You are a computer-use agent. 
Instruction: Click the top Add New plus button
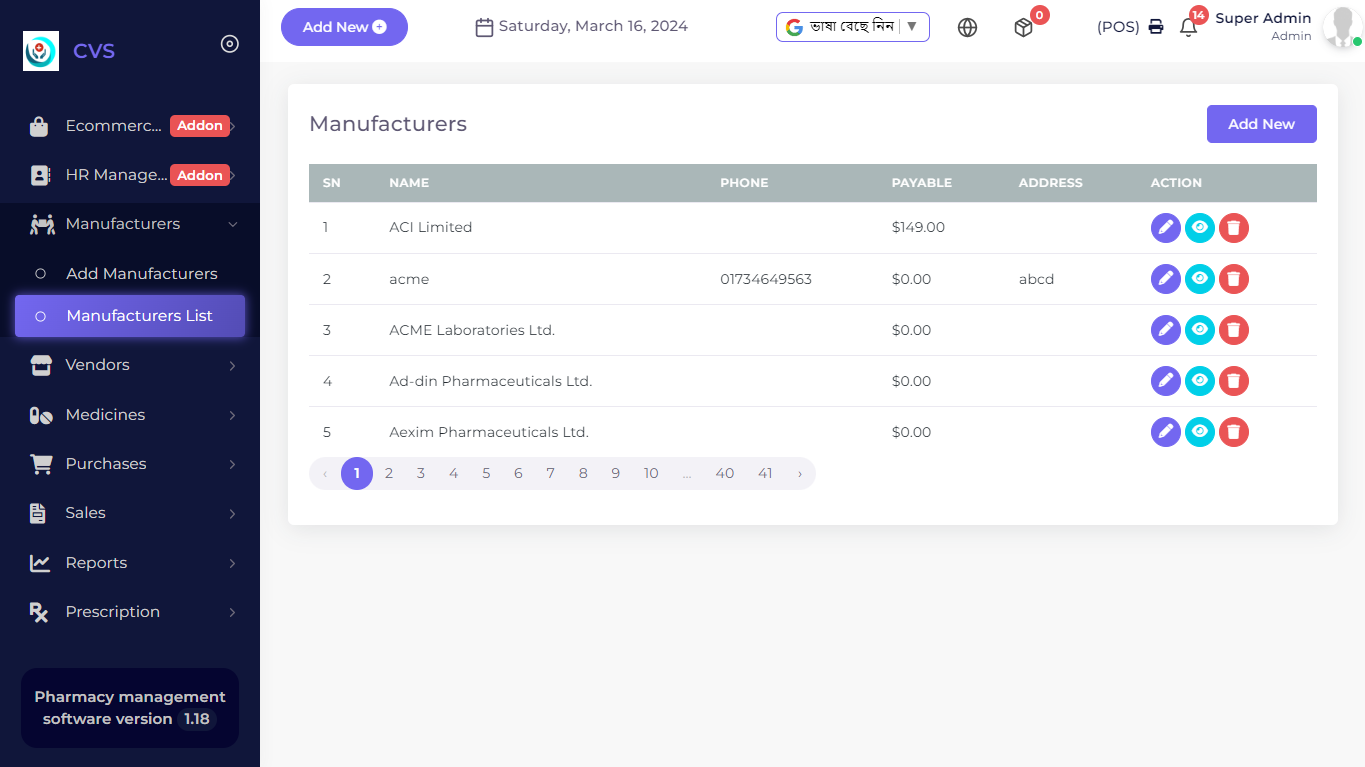point(344,27)
